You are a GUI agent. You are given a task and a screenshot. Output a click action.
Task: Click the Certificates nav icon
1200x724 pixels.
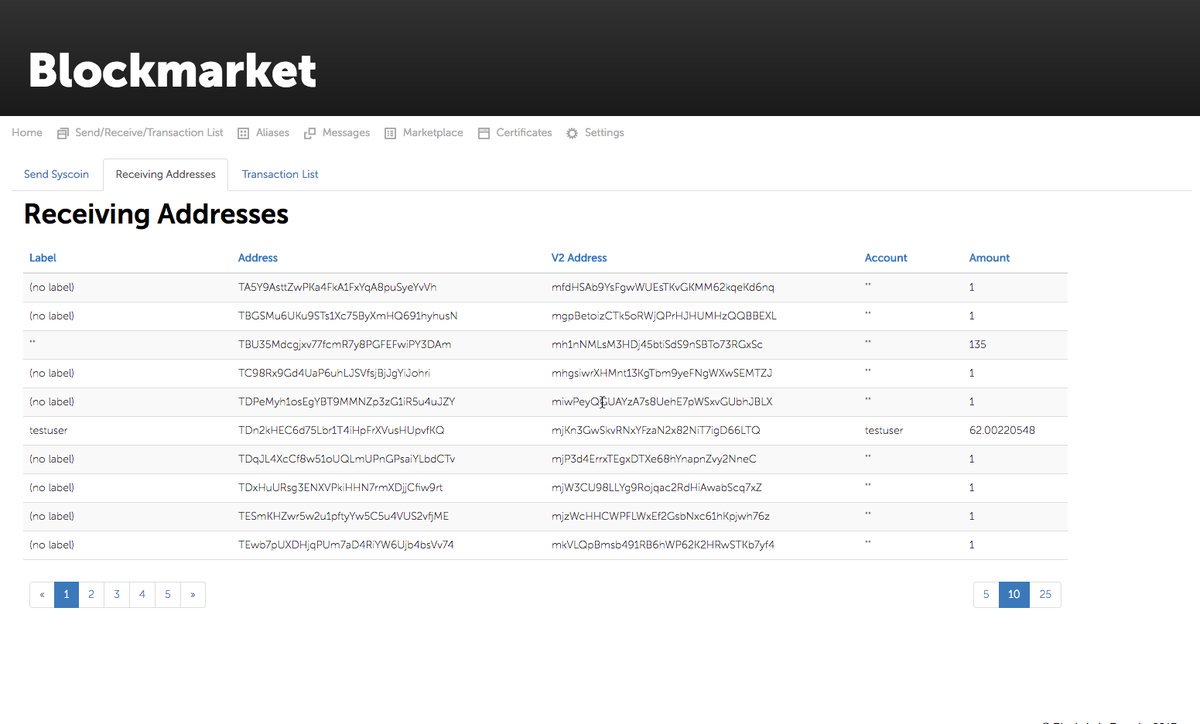click(484, 133)
